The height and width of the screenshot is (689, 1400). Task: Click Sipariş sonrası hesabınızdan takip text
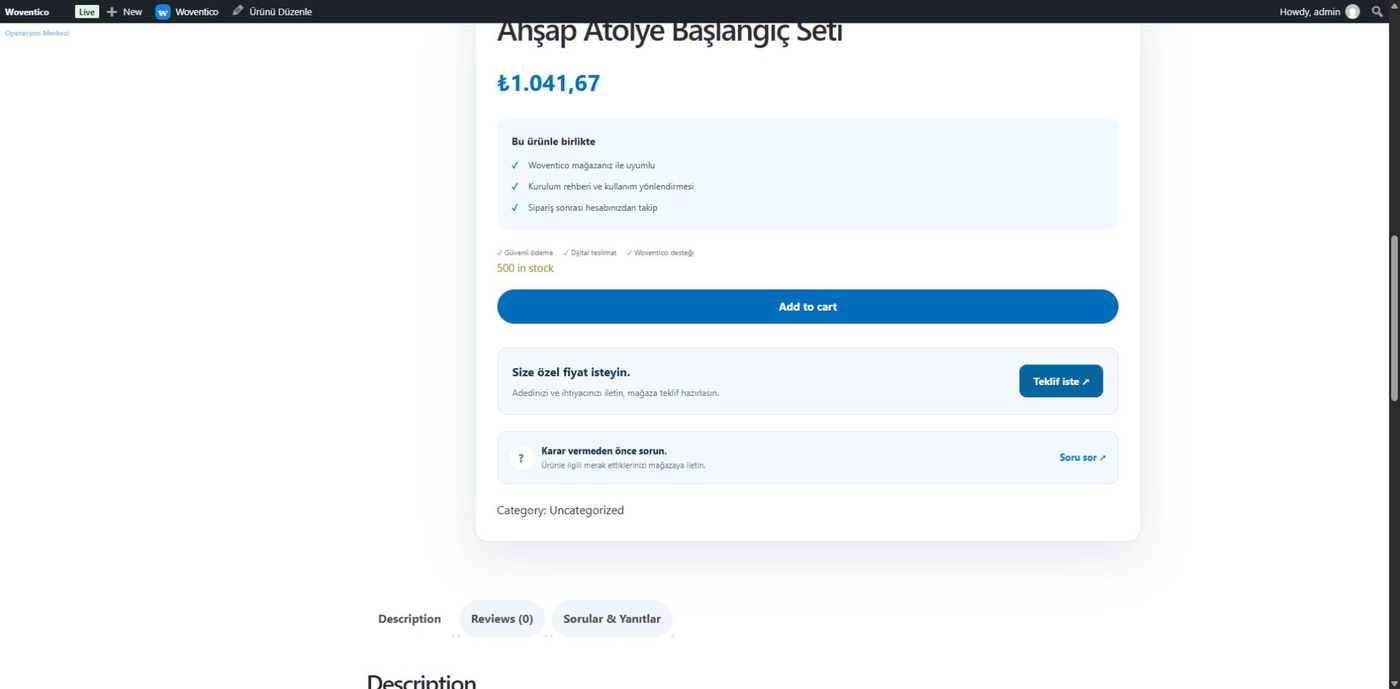pyautogui.click(x=593, y=208)
